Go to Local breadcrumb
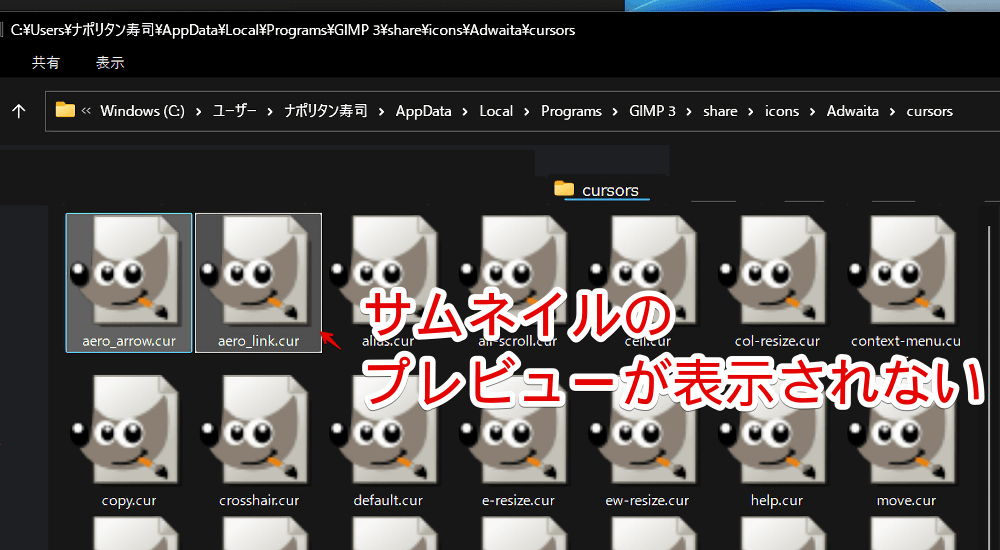Image resolution: width=1000 pixels, height=550 pixels. click(x=496, y=111)
